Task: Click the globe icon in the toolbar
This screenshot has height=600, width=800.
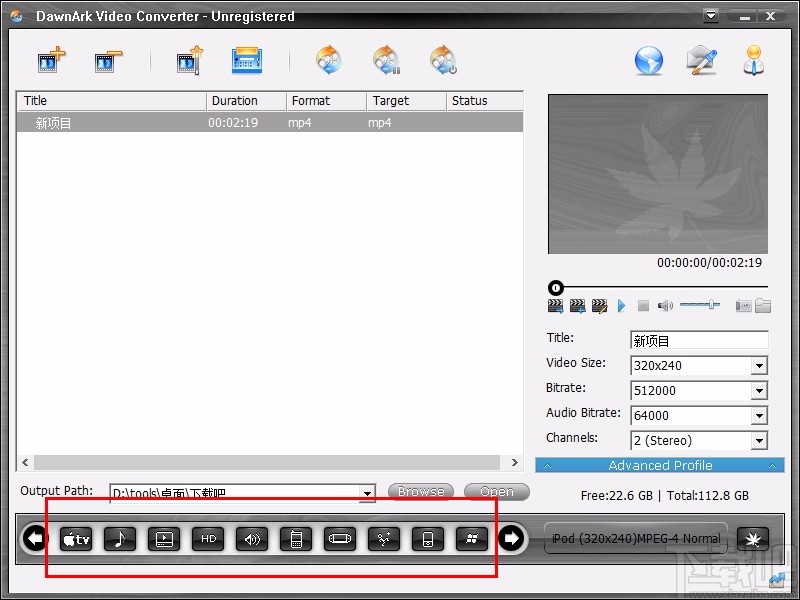Action: point(648,60)
